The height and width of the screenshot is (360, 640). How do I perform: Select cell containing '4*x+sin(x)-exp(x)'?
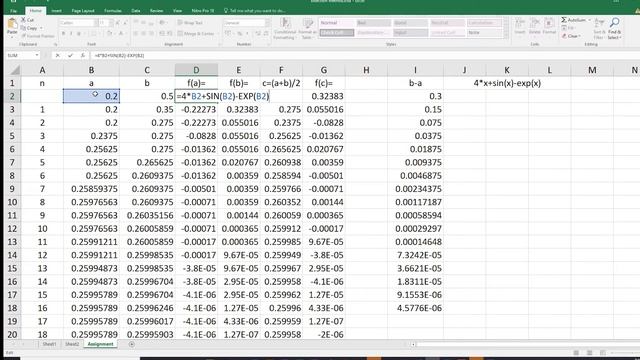click(x=507, y=83)
